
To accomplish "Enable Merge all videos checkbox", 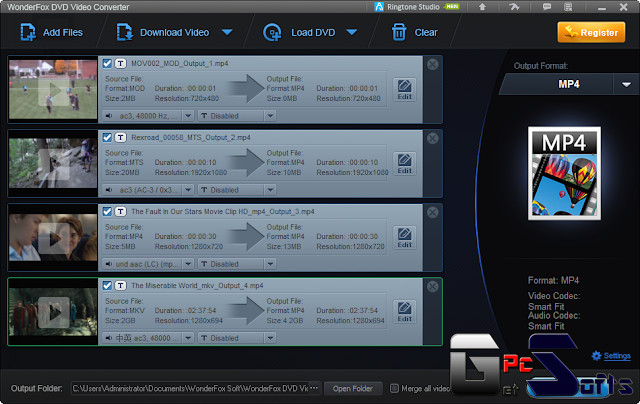I will pos(394,388).
